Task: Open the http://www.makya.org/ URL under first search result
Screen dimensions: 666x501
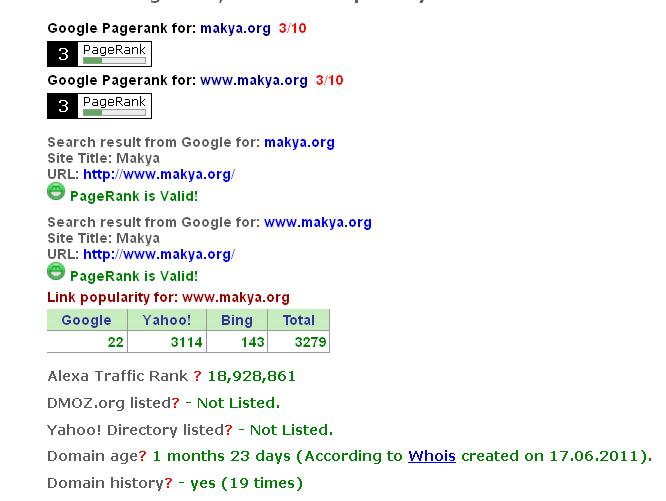Action: coord(159,175)
